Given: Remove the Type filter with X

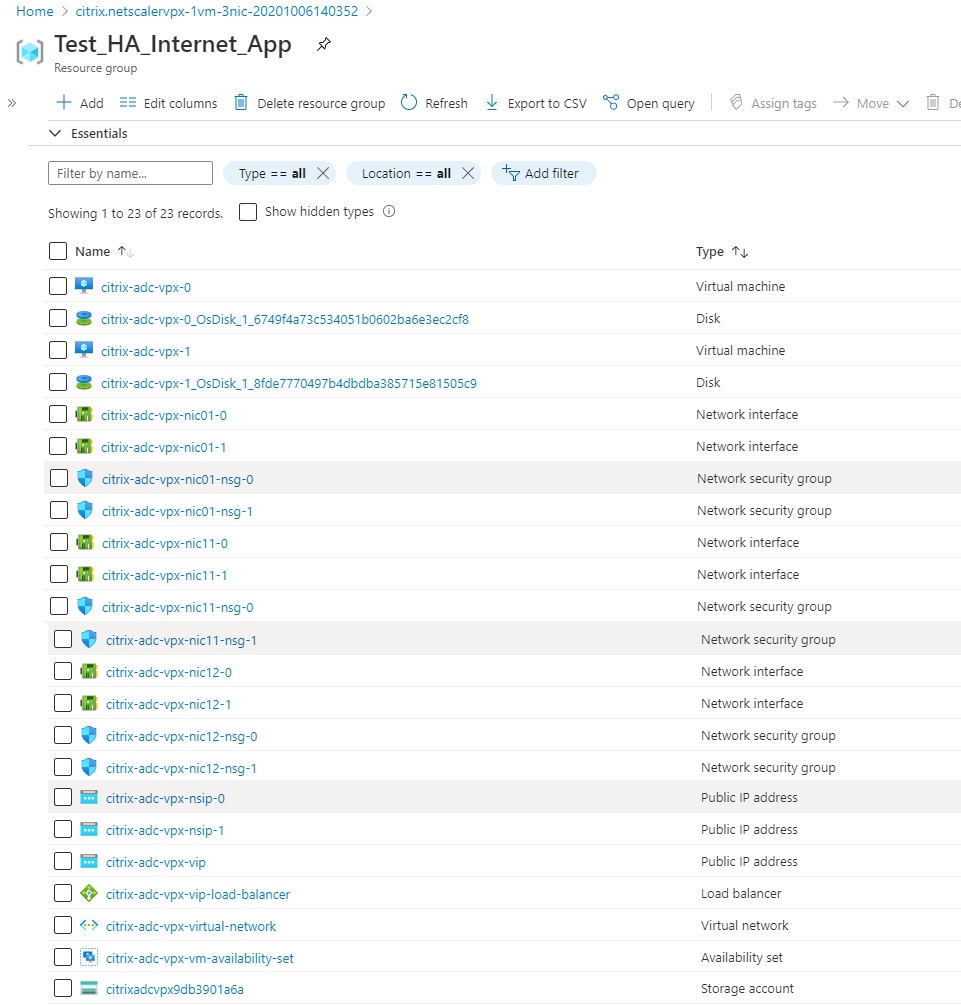Looking at the screenshot, I should pos(323,173).
